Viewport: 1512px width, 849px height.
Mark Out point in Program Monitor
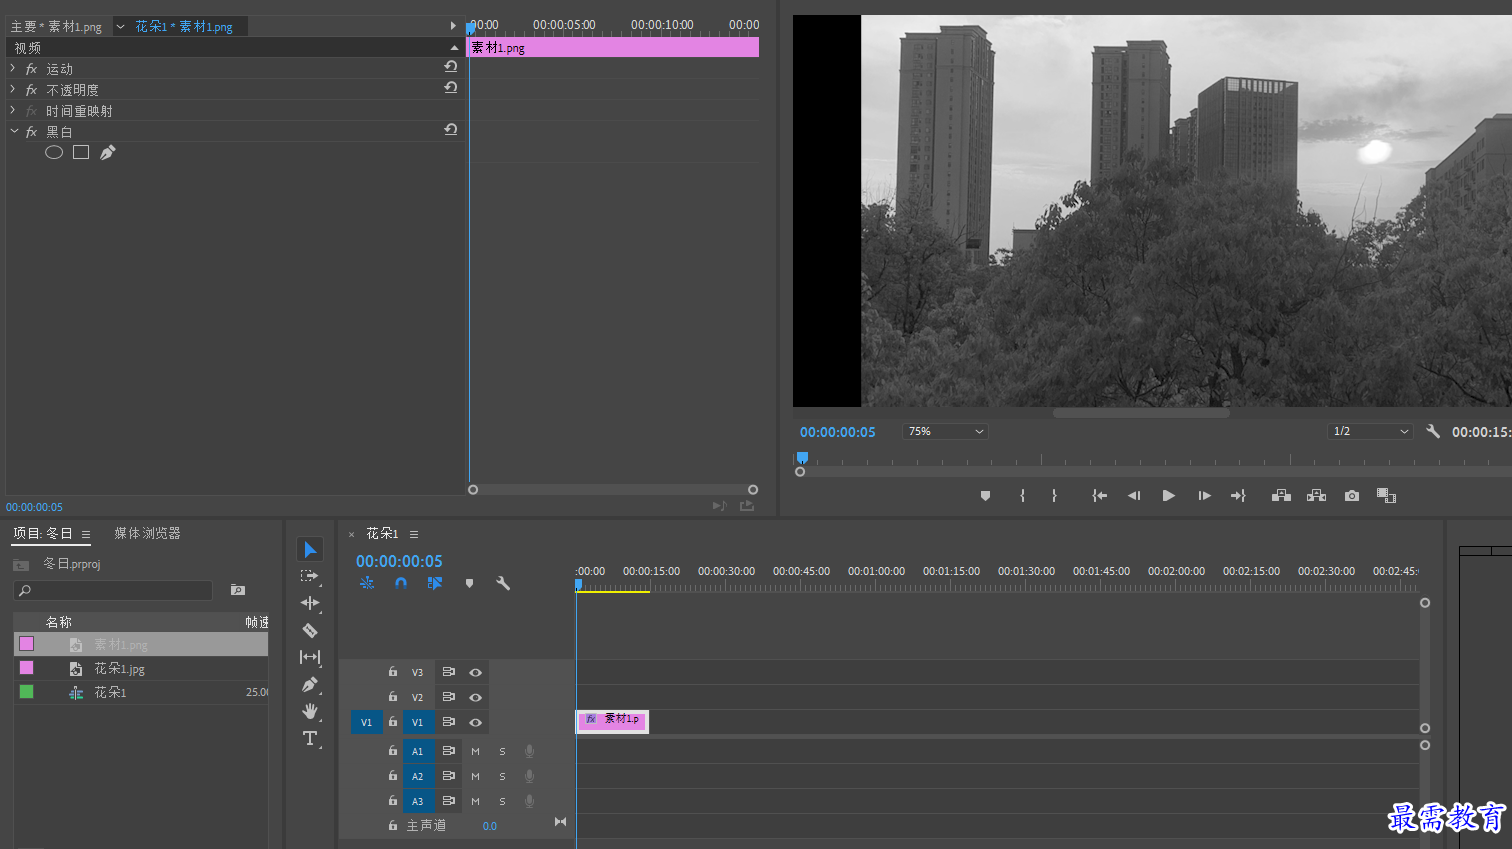tap(1054, 496)
